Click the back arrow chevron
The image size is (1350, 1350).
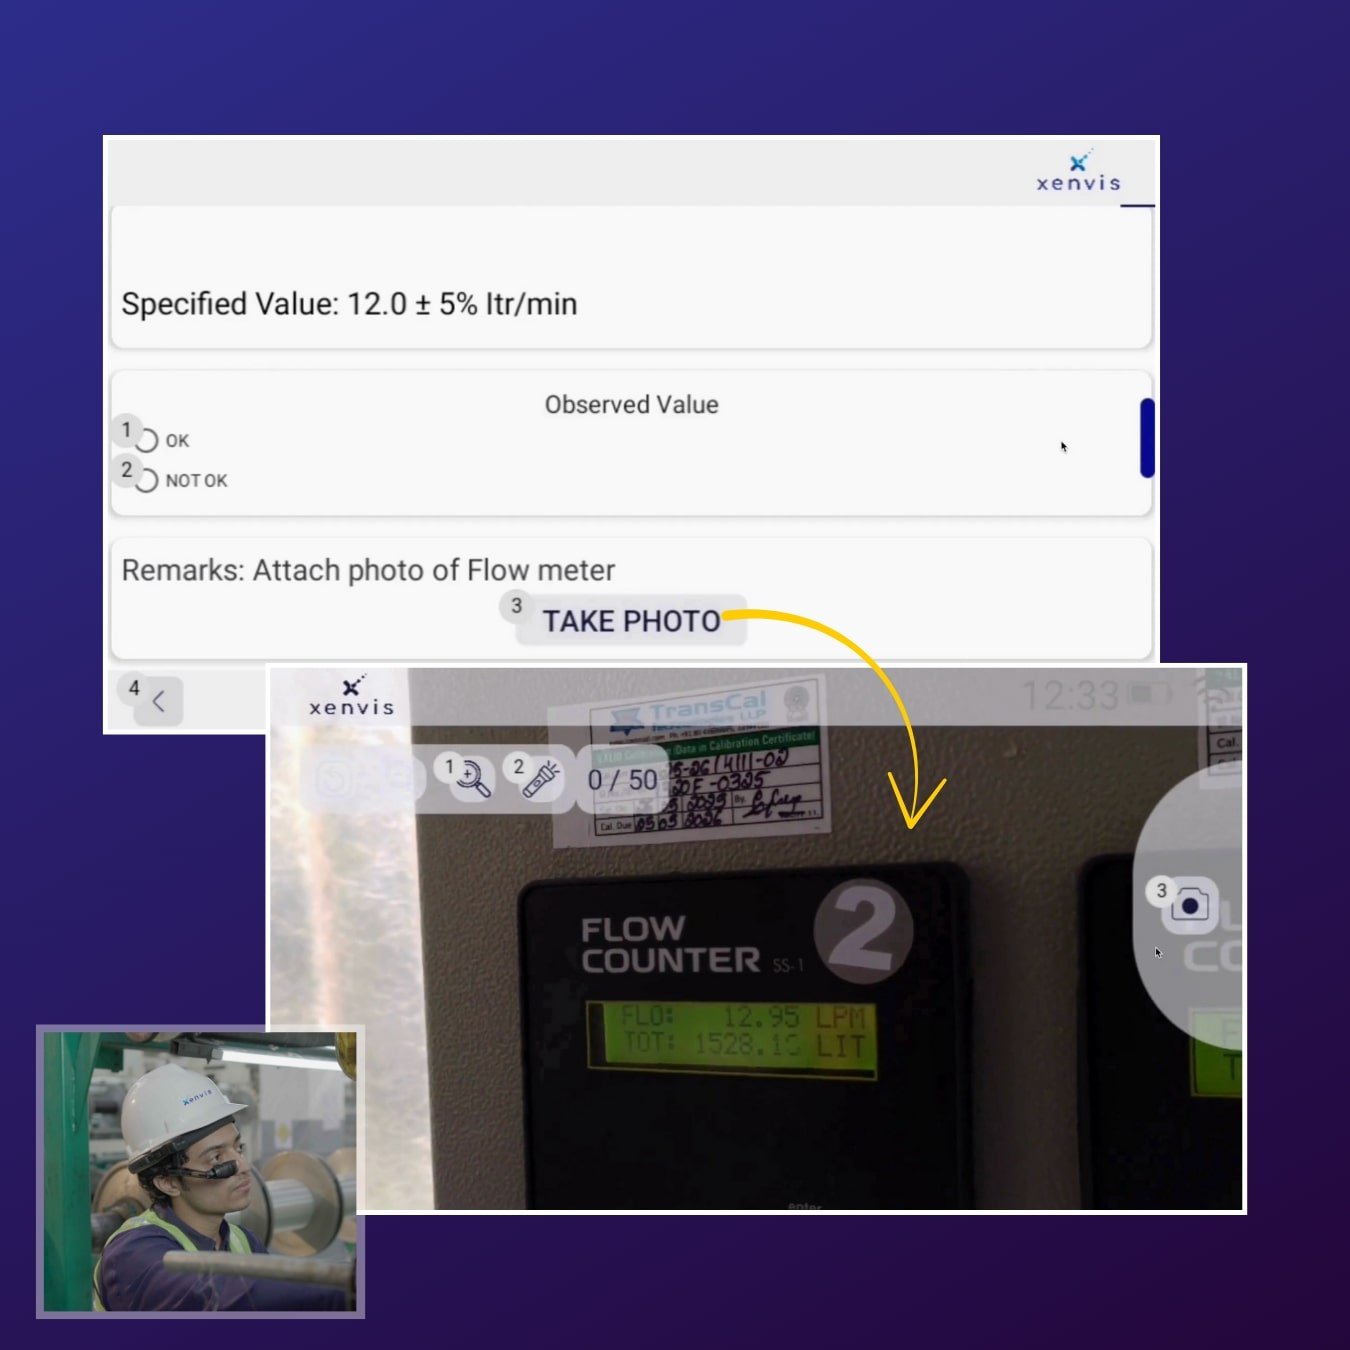pos(158,701)
